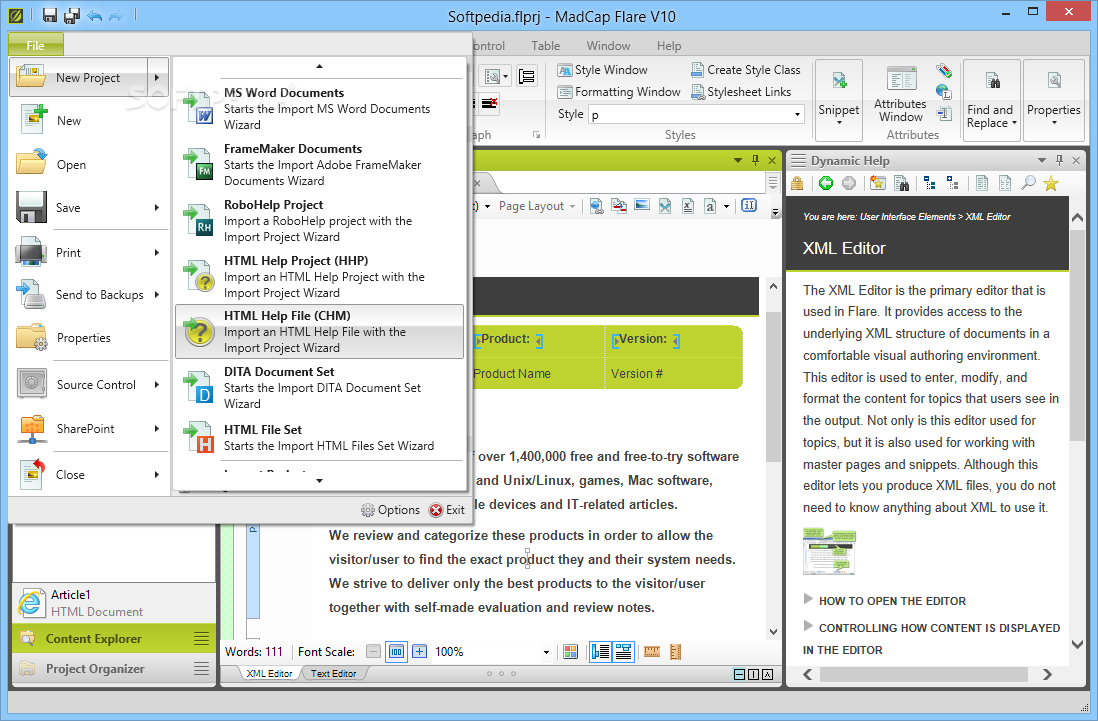Viewport: 1098px width, 721px height.
Task: Toggle the left block bars button
Action: [600, 652]
